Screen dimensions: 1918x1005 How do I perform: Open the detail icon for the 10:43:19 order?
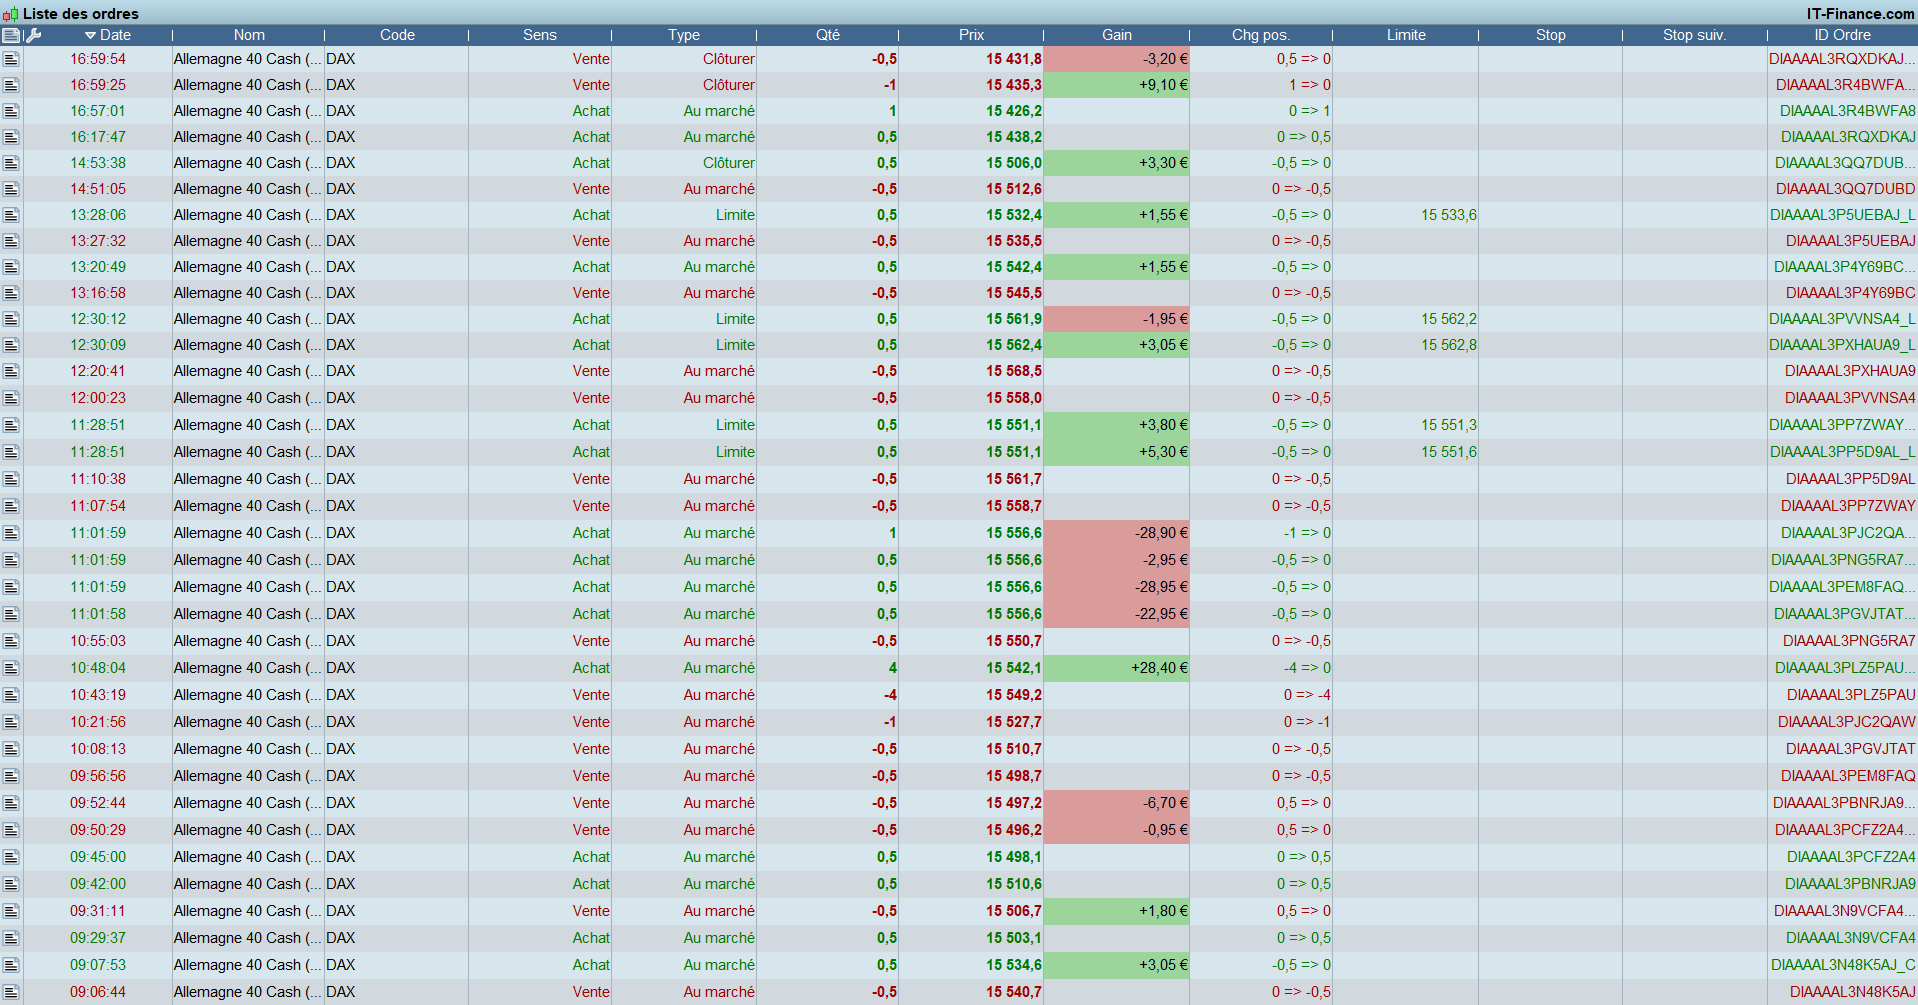(x=11, y=695)
